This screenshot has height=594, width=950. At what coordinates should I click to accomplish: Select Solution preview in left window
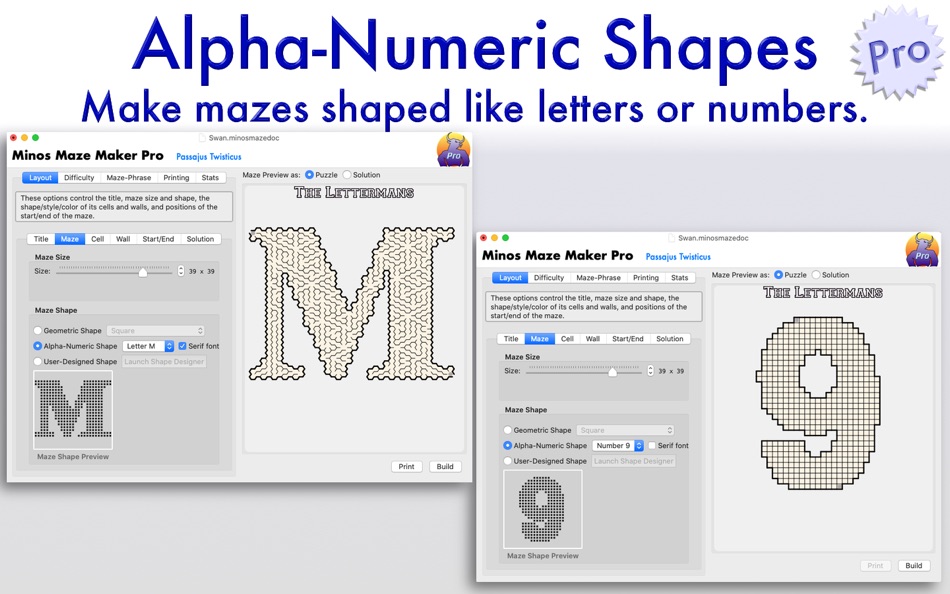coord(347,175)
